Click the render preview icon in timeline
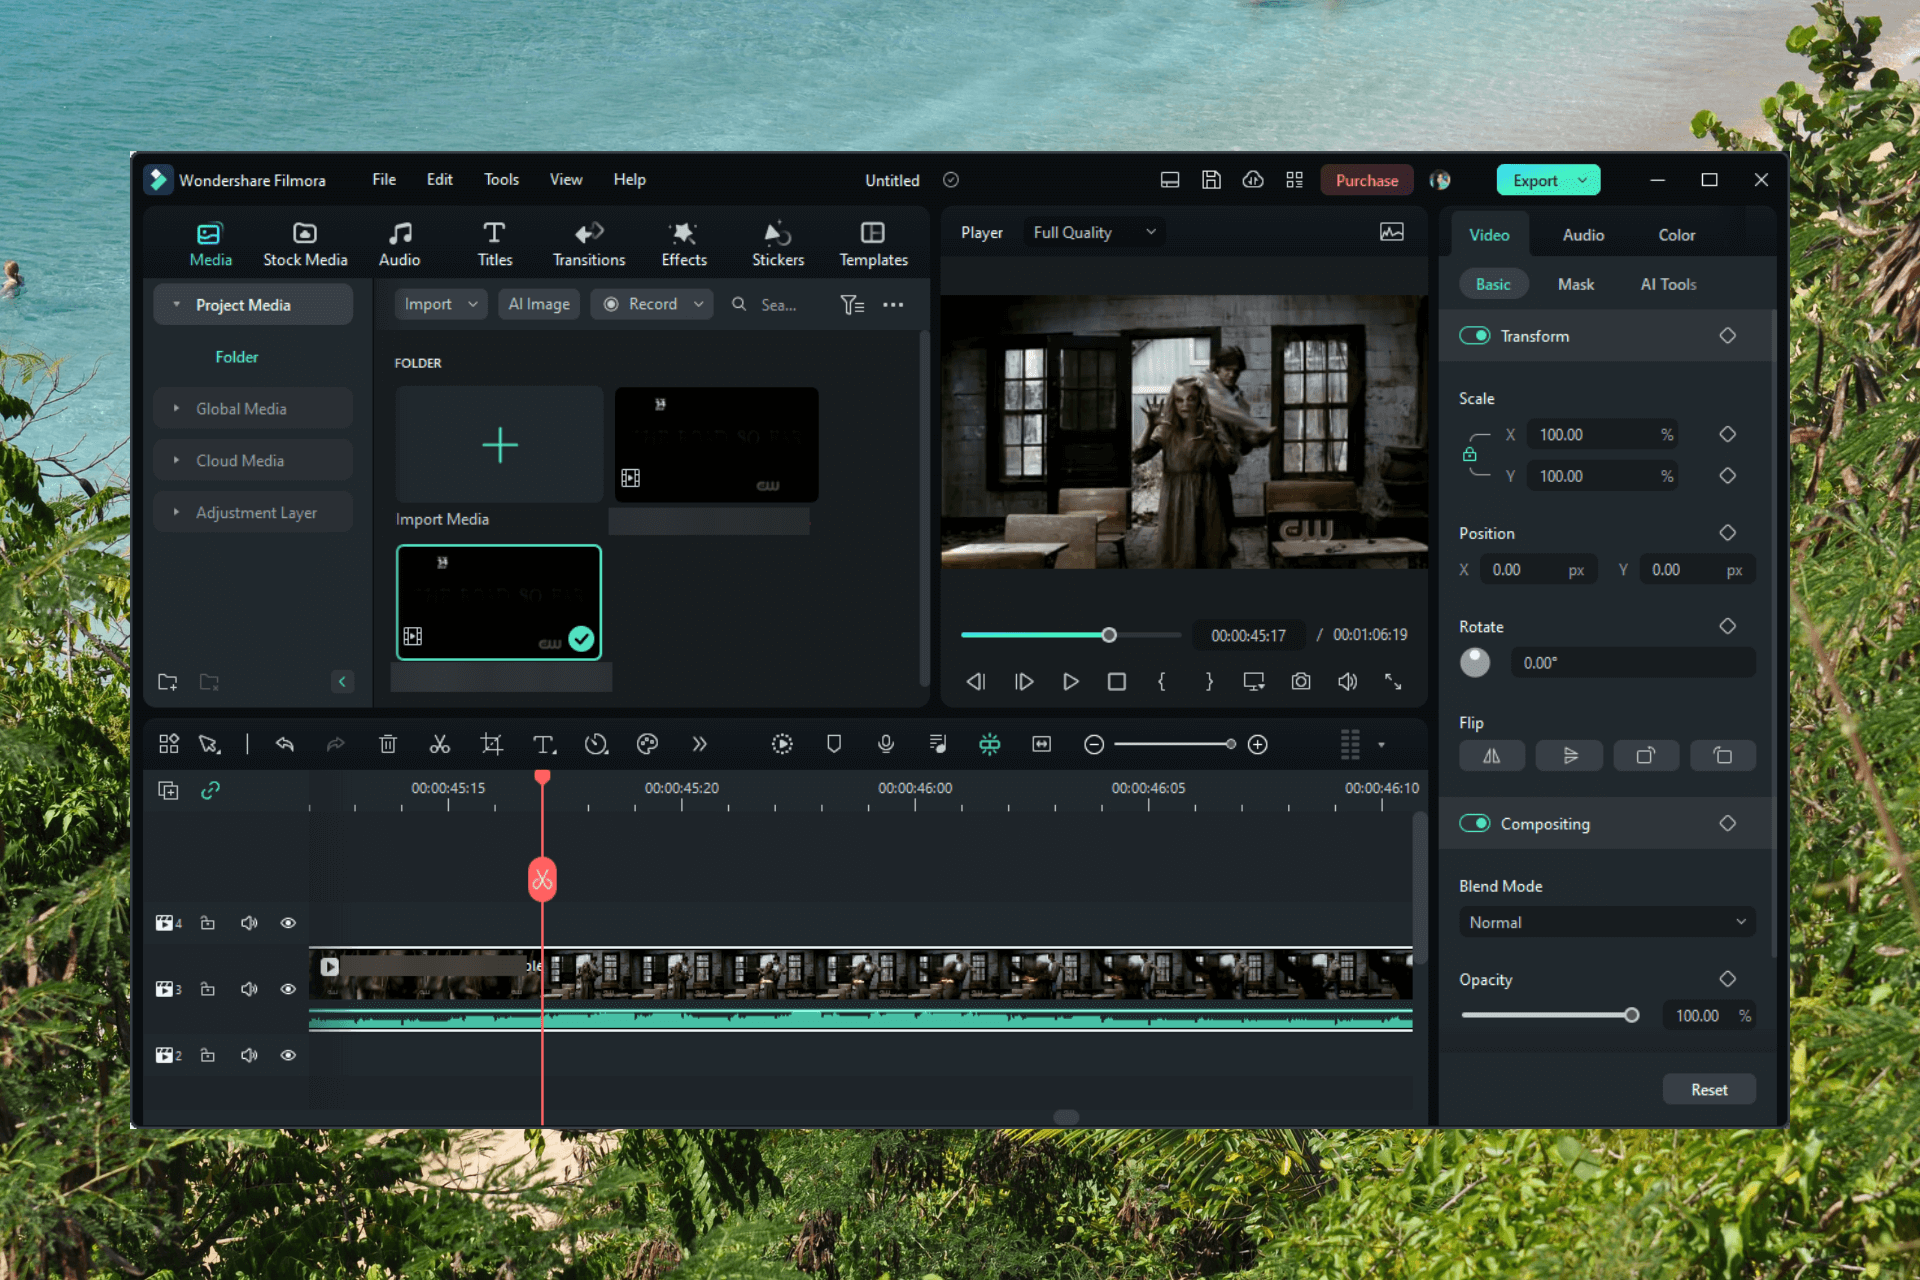The image size is (1920, 1280). pyautogui.click(x=782, y=744)
